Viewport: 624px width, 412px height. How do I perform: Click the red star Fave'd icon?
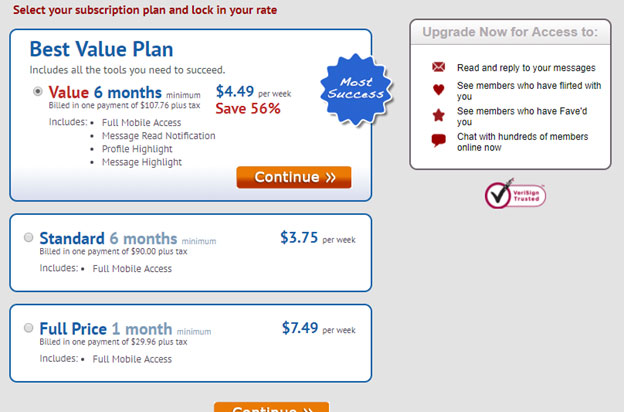439,115
